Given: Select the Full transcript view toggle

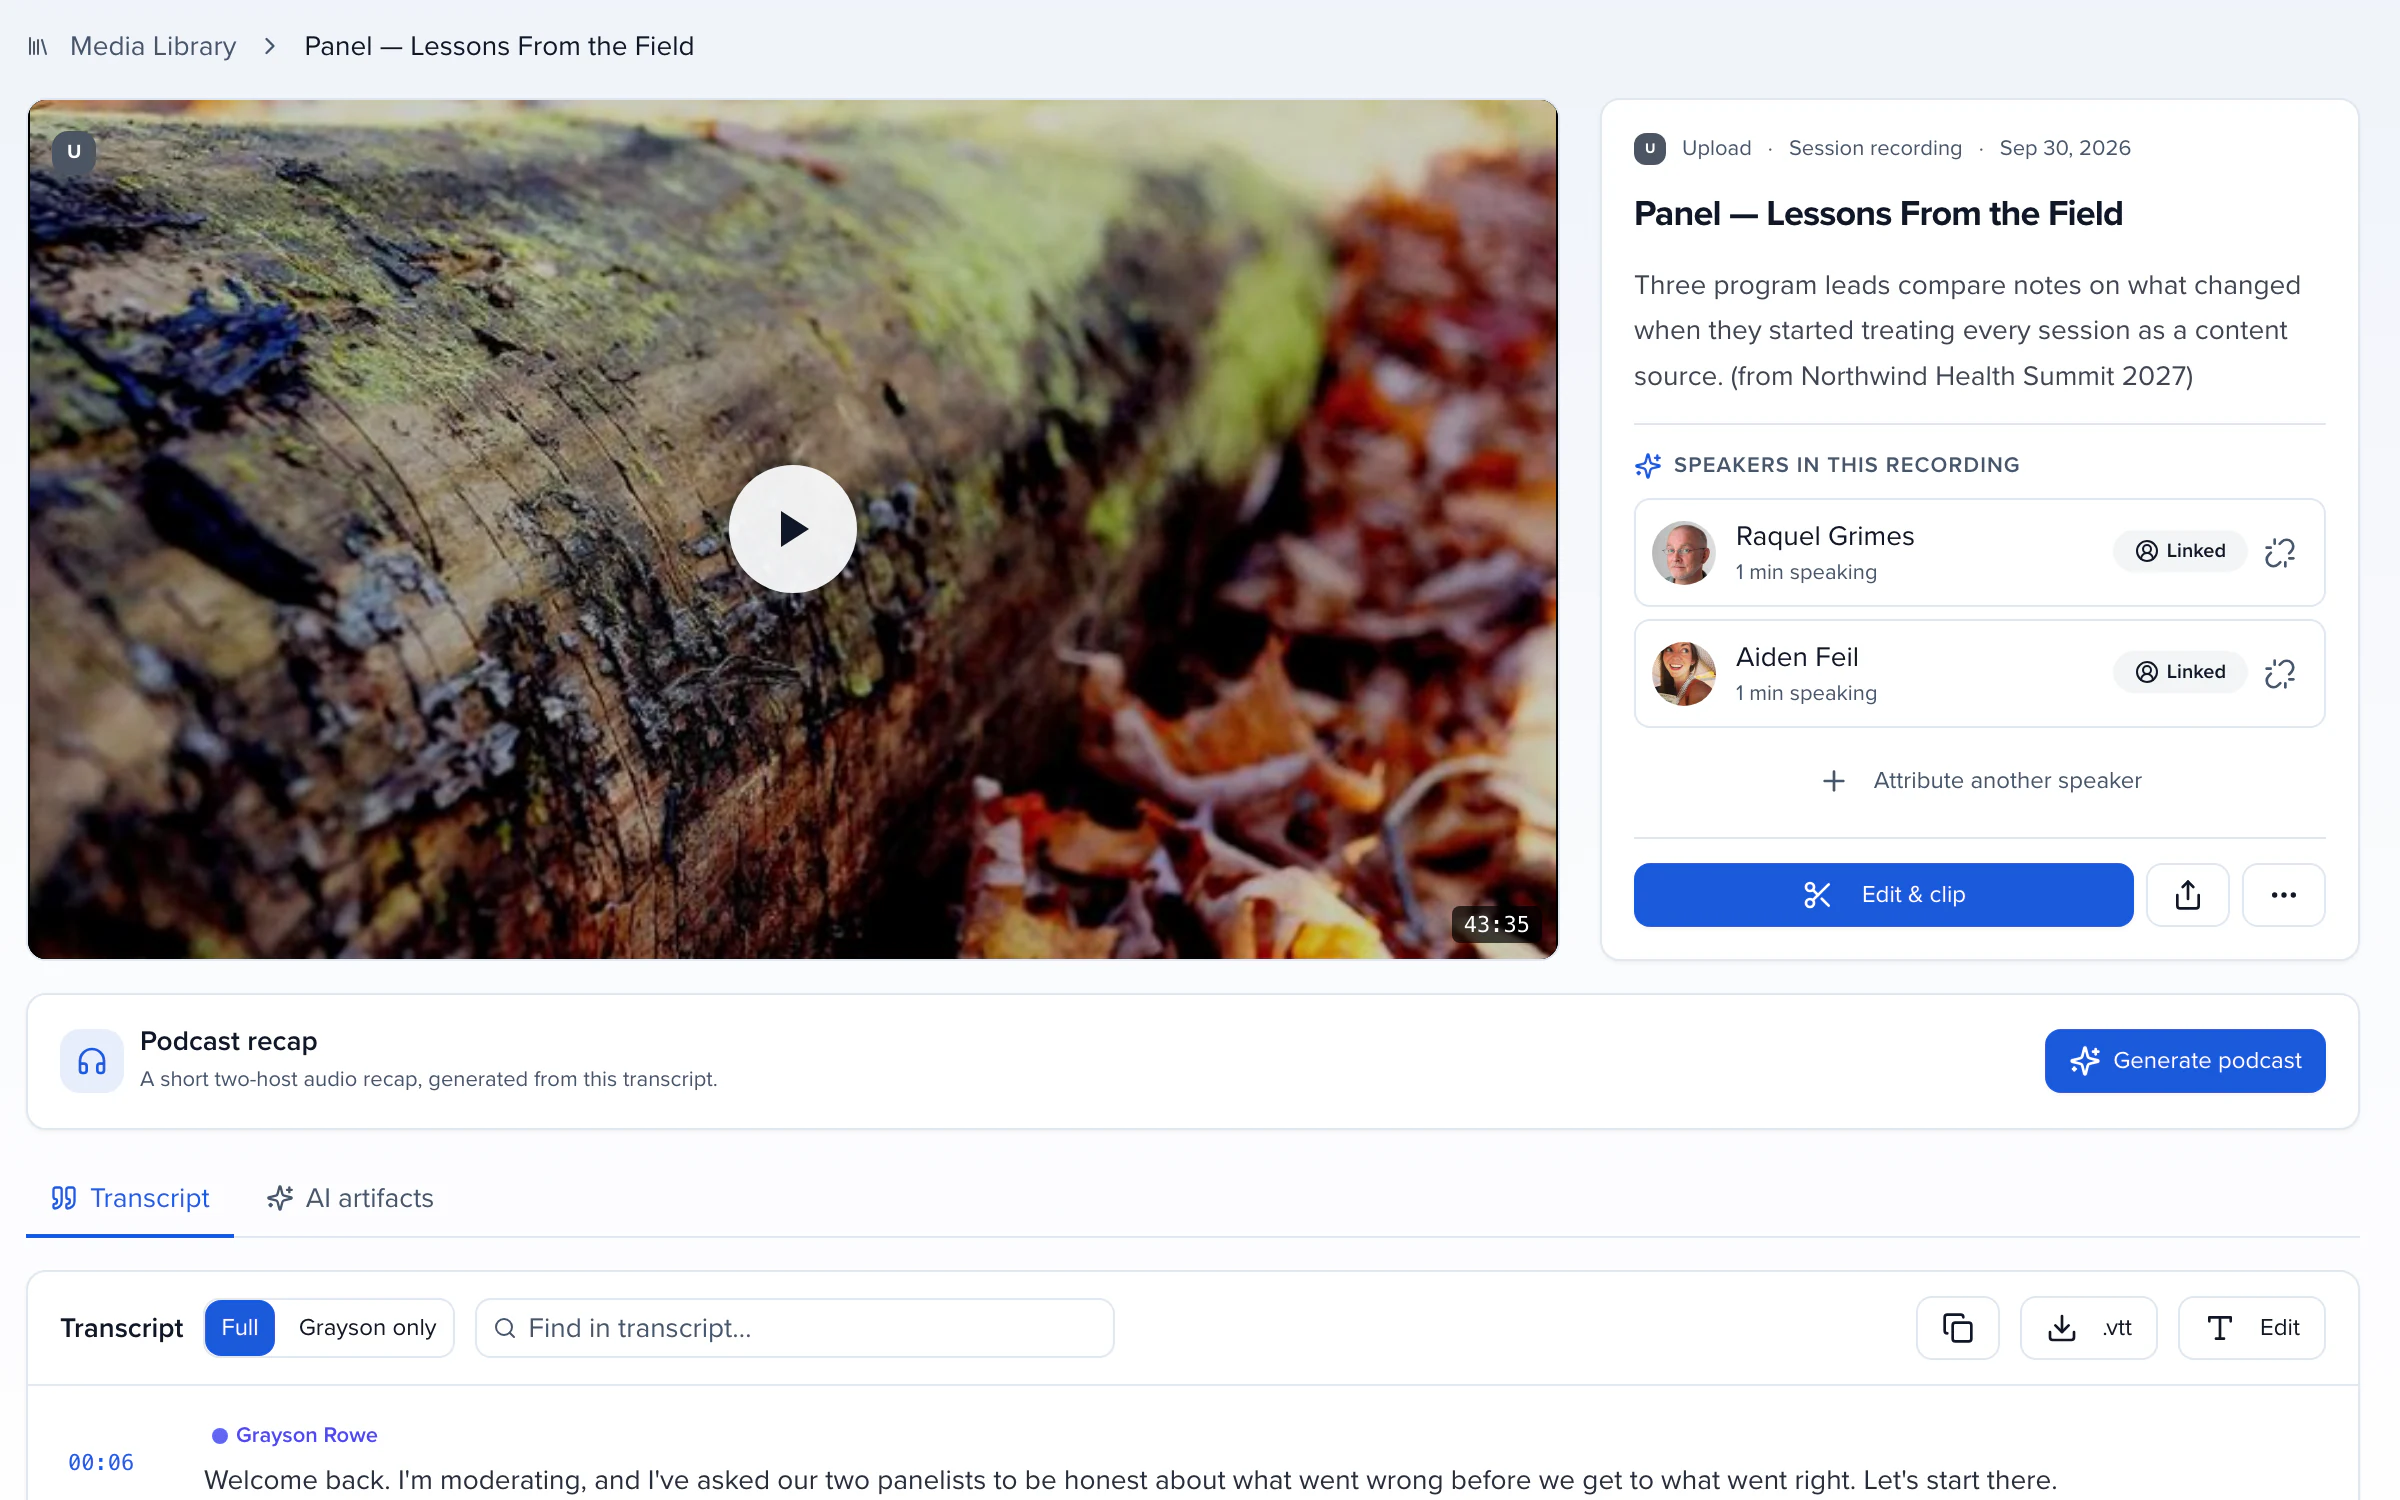Looking at the screenshot, I should click(x=240, y=1328).
